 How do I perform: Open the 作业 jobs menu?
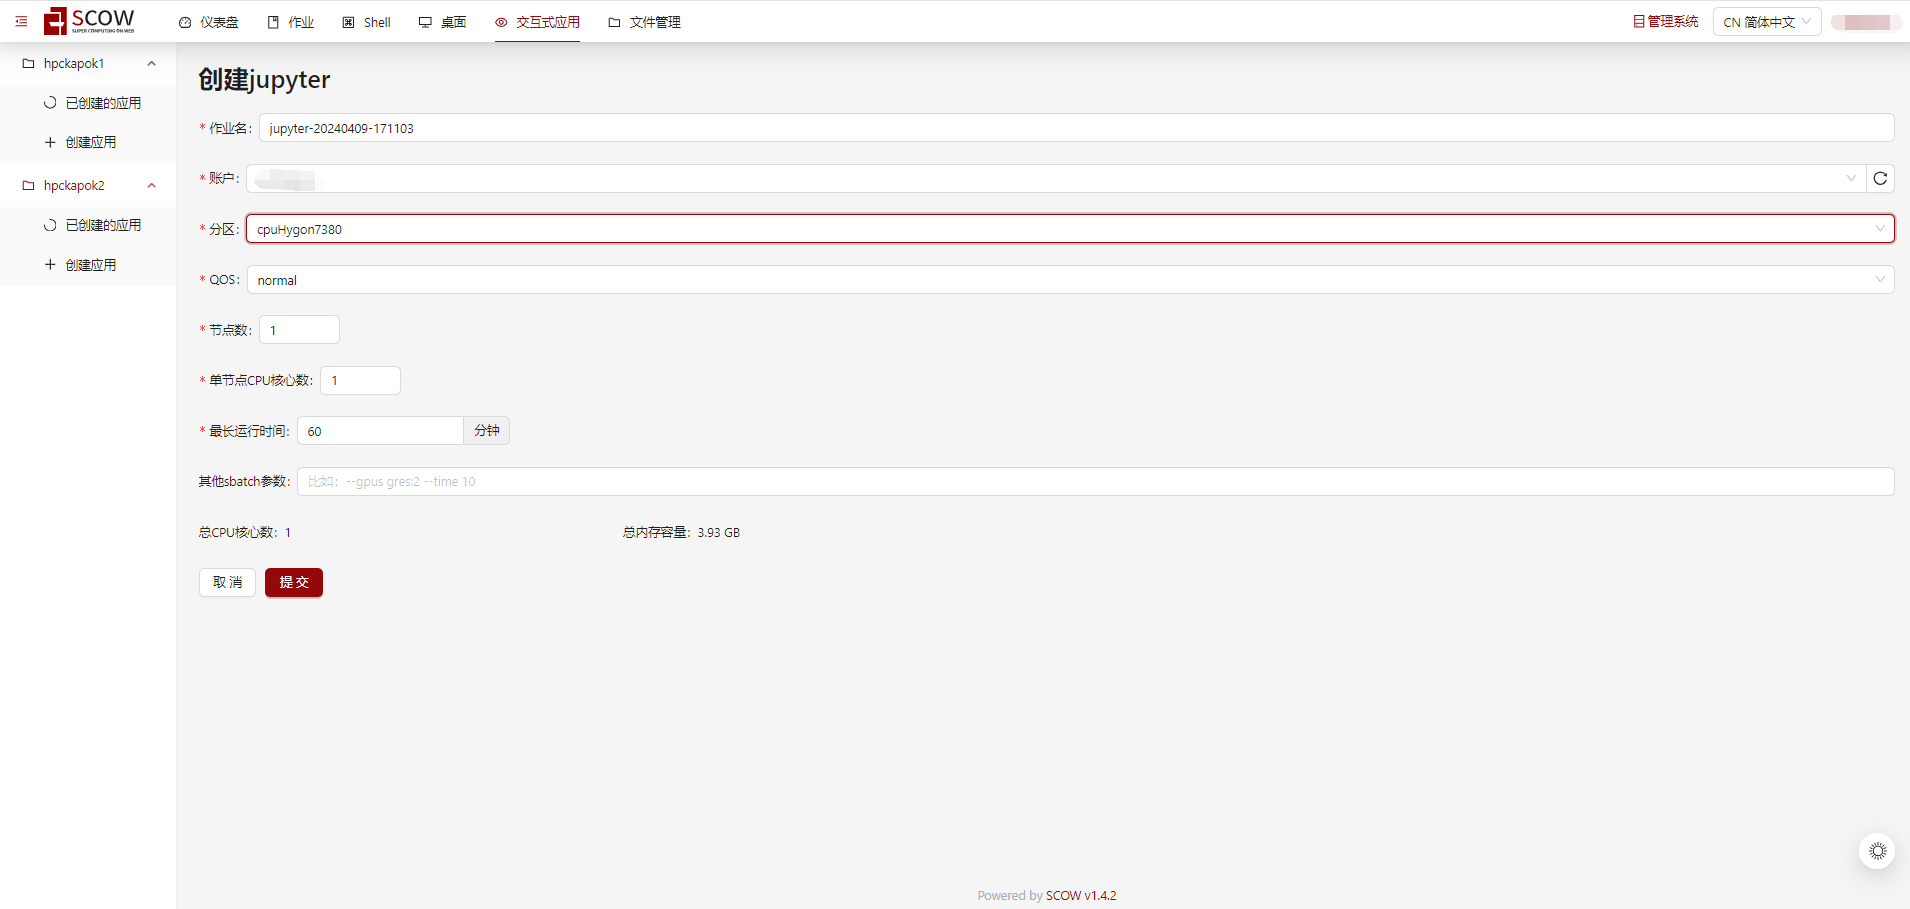coord(291,22)
